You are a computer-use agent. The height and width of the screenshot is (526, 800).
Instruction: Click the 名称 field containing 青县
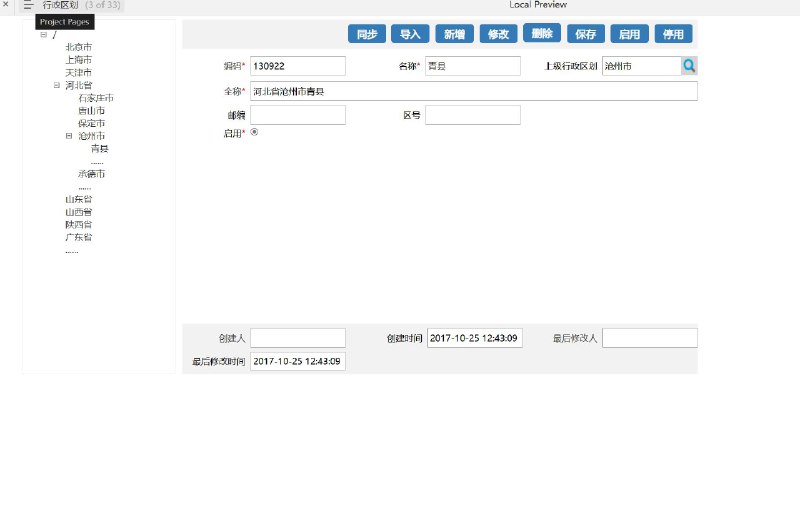[x=473, y=66]
